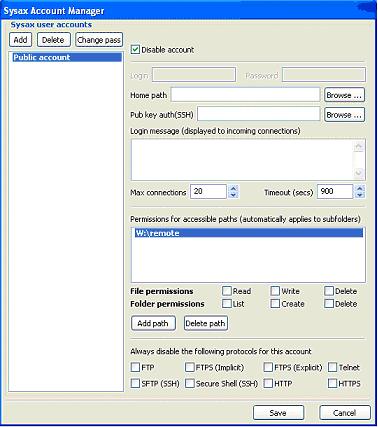Check the FTPS (Implicit) checkbox
Screen dimensions: 378x427
pyautogui.click(x=190, y=367)
